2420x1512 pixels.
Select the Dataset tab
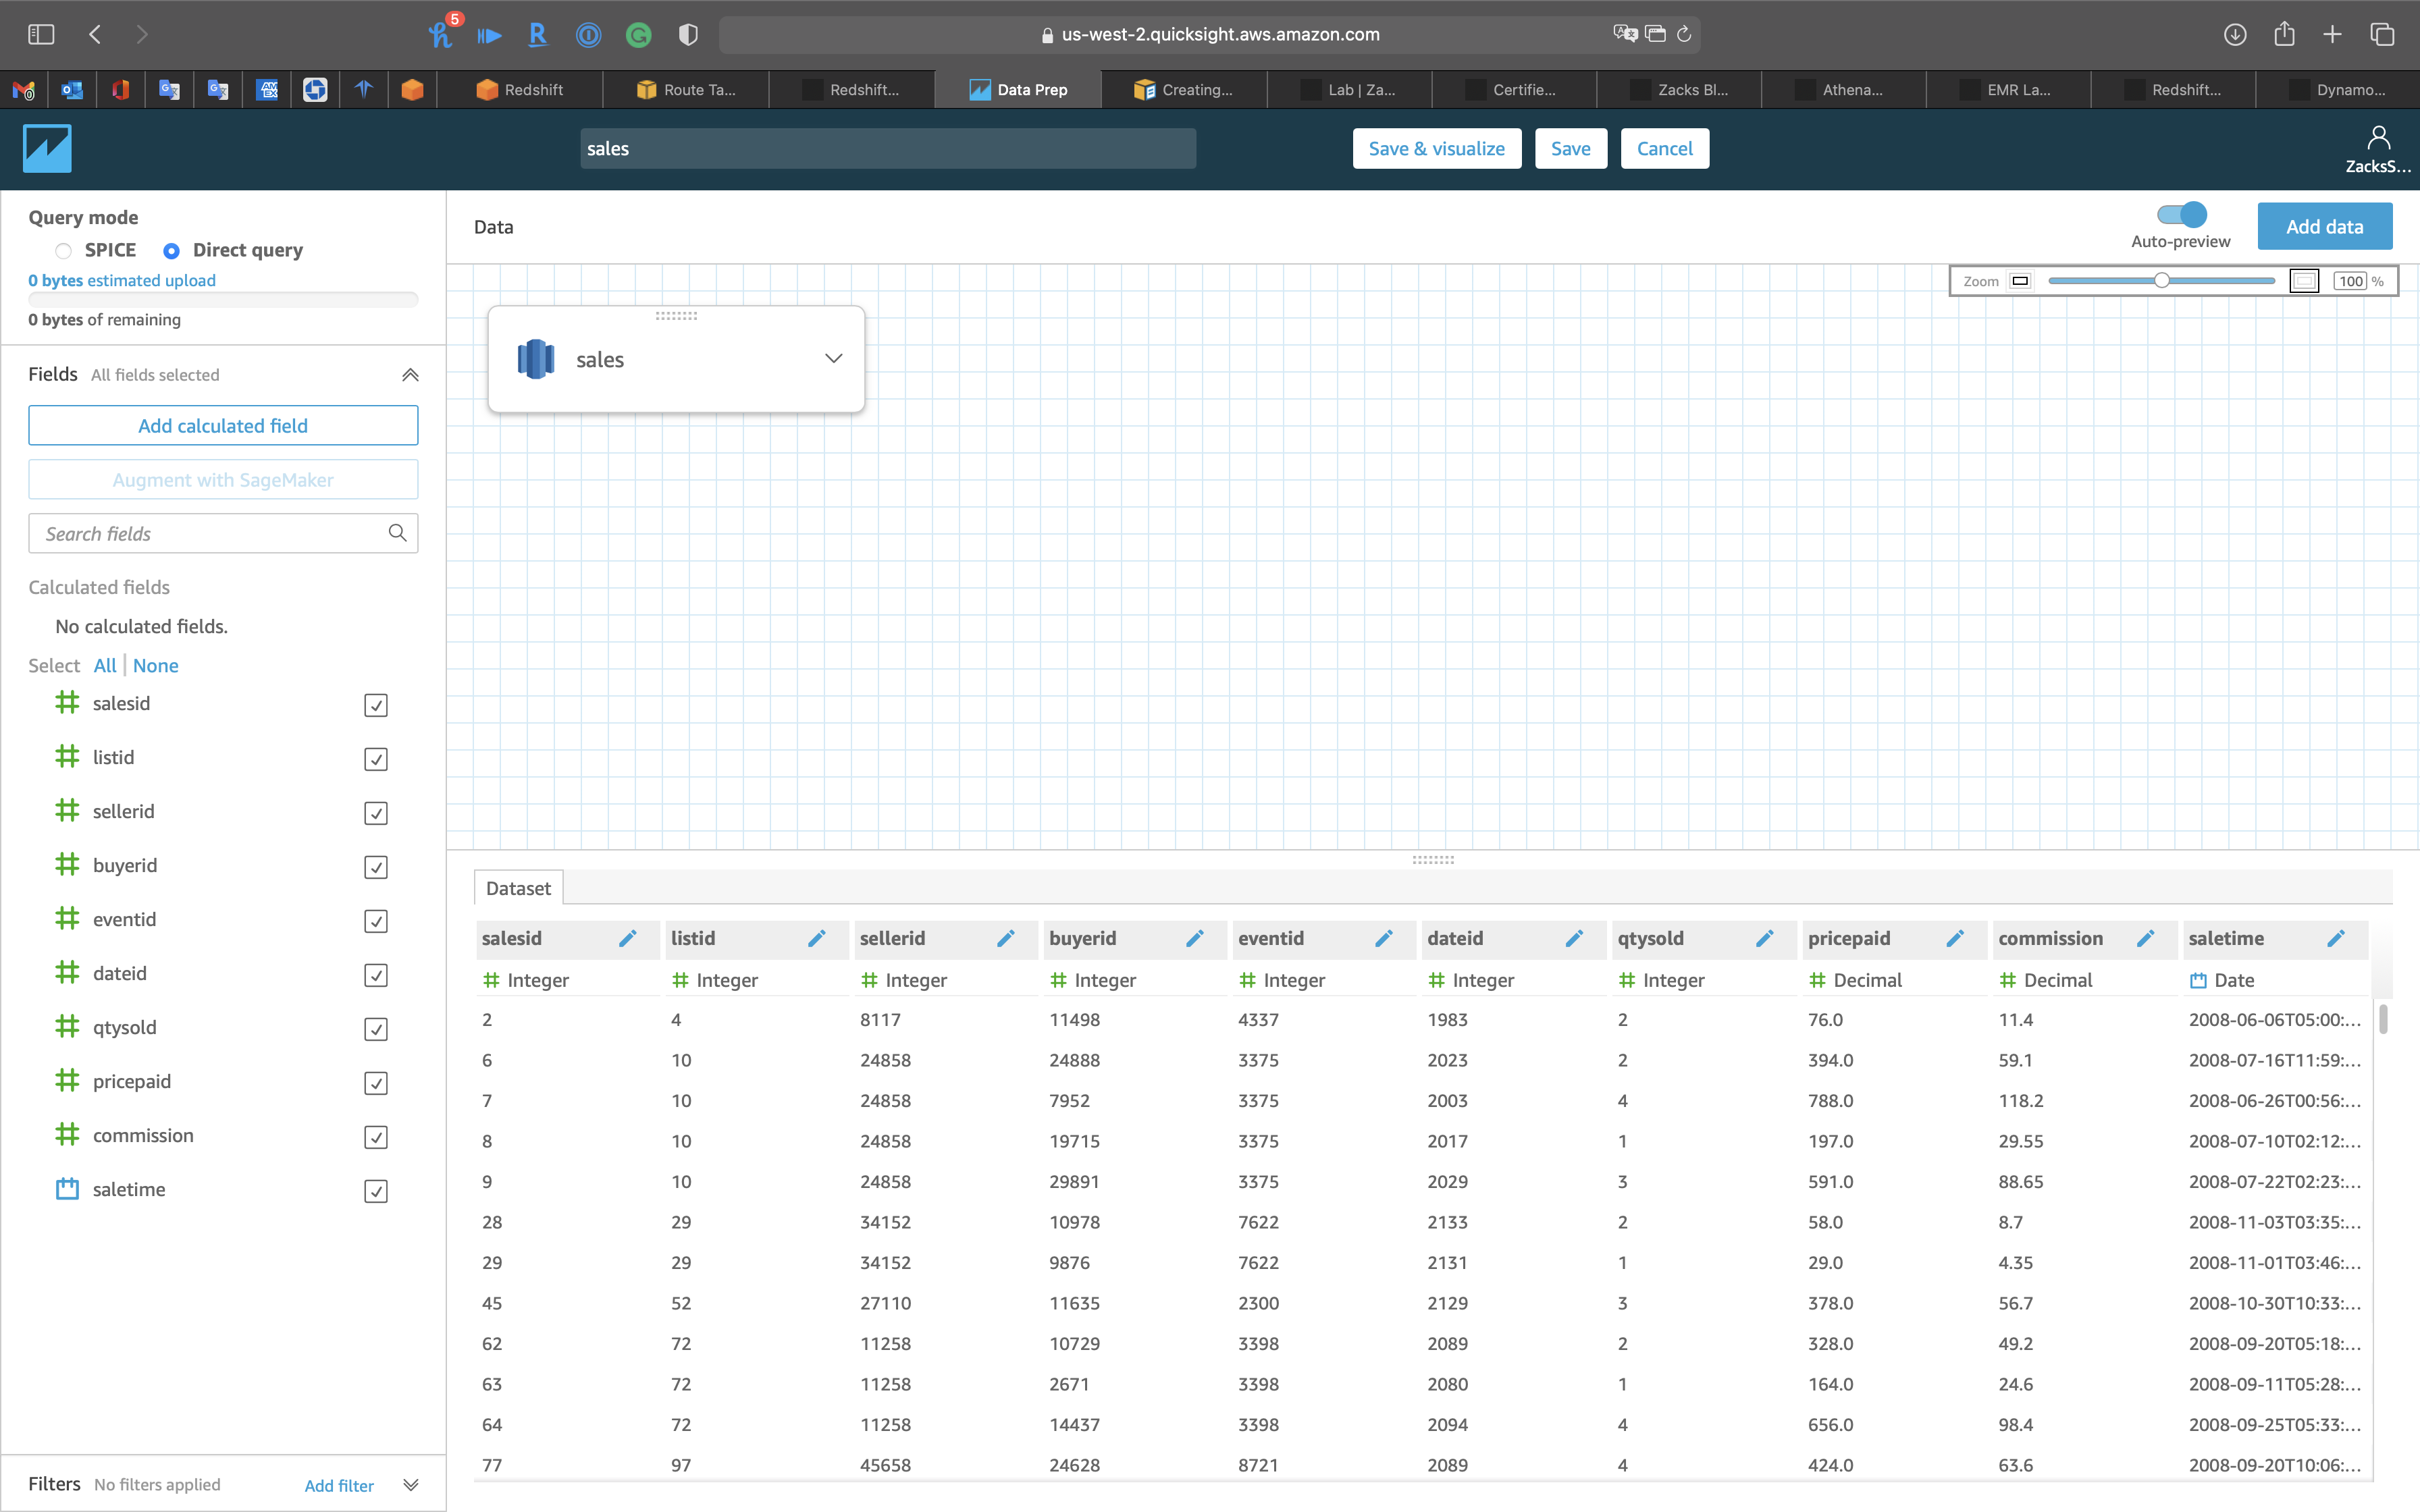[518, 888]
